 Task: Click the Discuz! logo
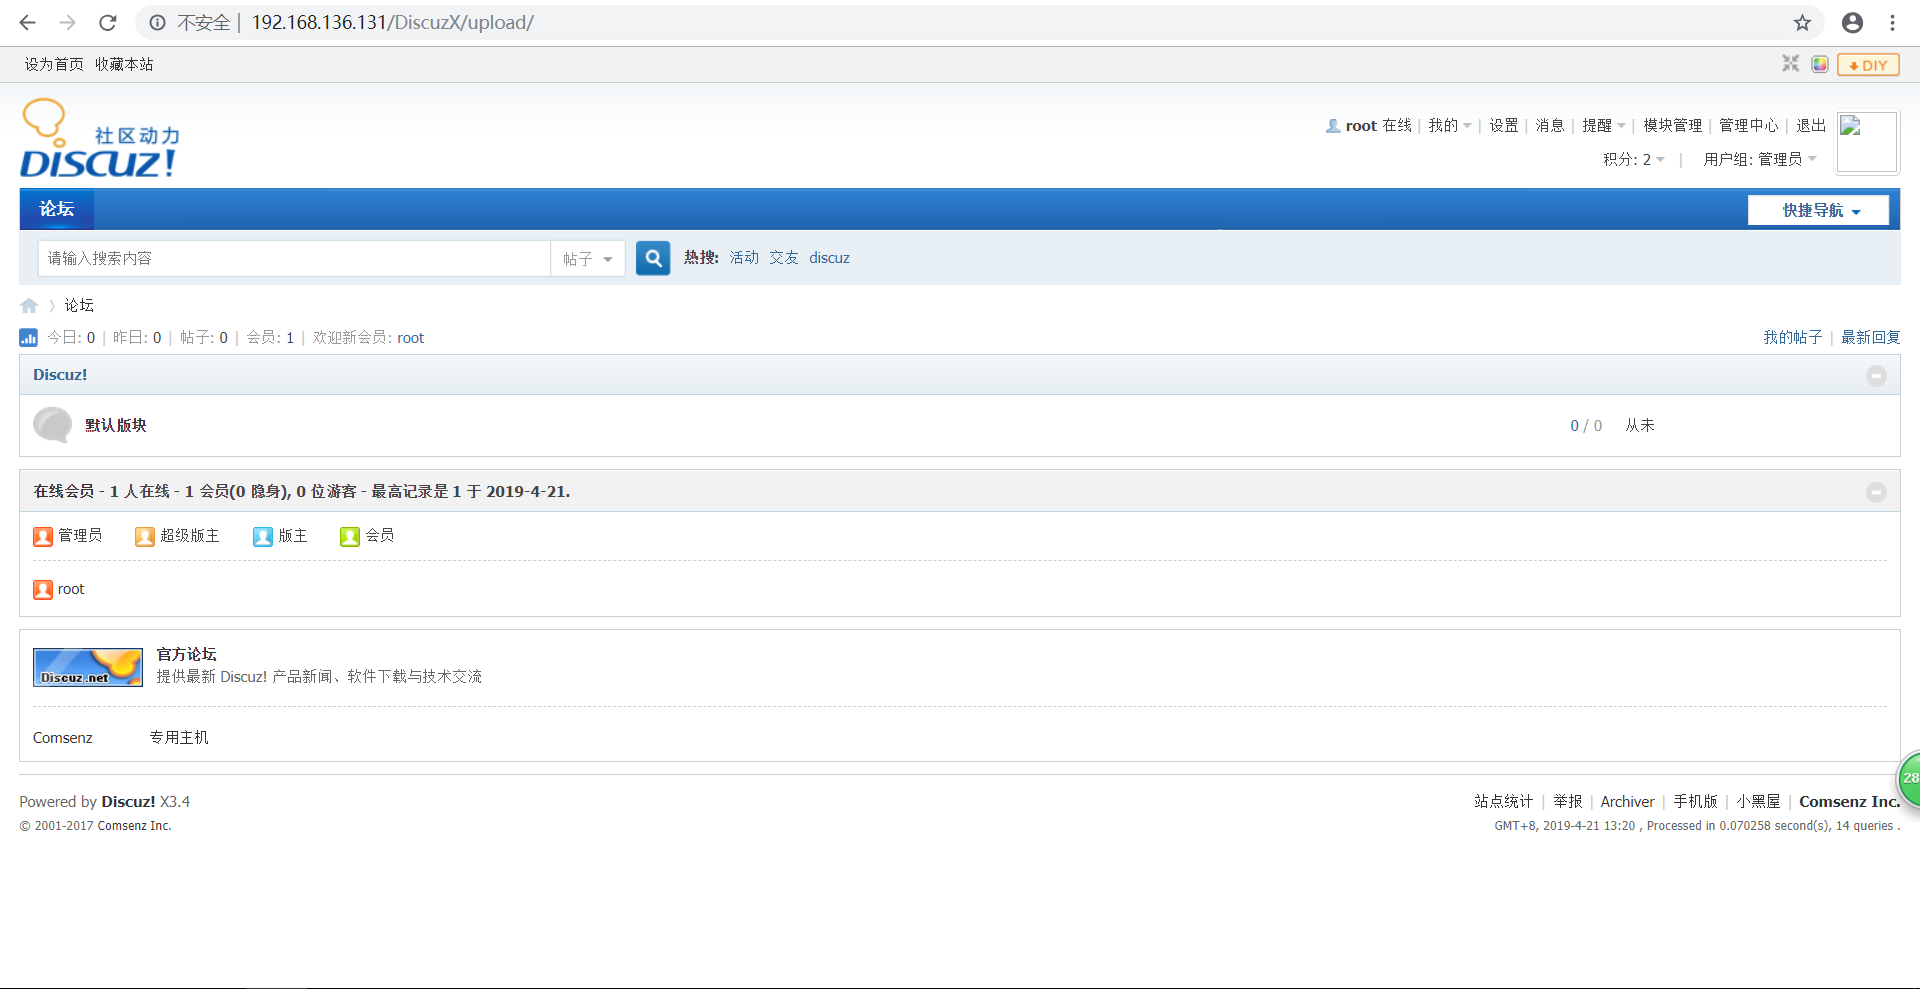tap(100, 139)
